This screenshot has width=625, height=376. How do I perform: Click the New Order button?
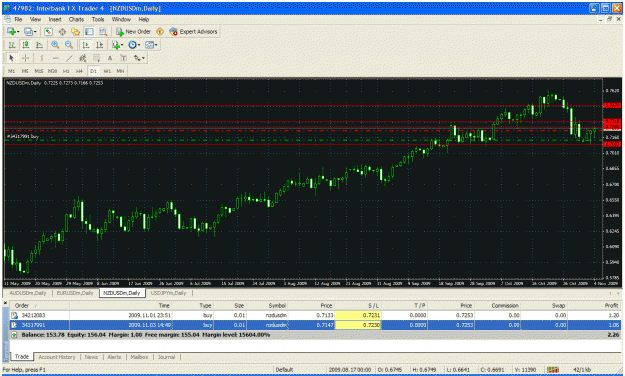[133, 31]
